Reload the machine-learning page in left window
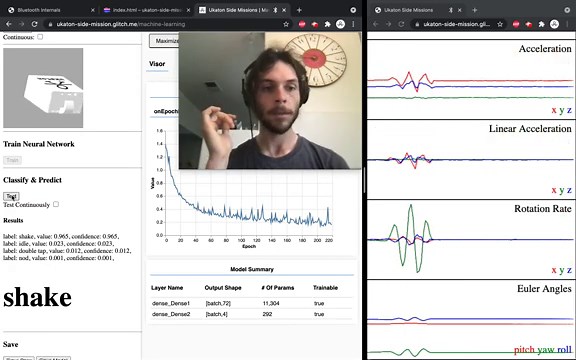Image resolution: width=576 pixels, height=360 pixels. [x=34, y=24]
